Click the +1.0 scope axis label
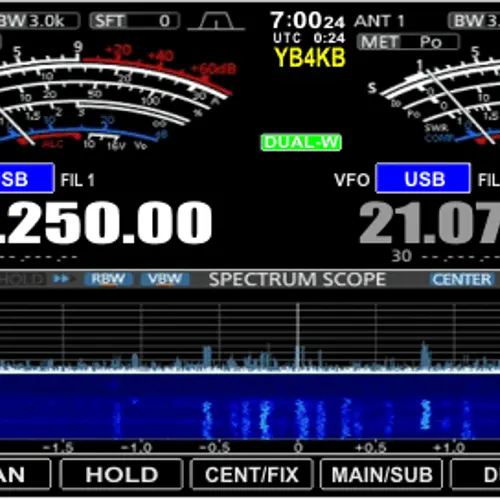 pos(449,447)
